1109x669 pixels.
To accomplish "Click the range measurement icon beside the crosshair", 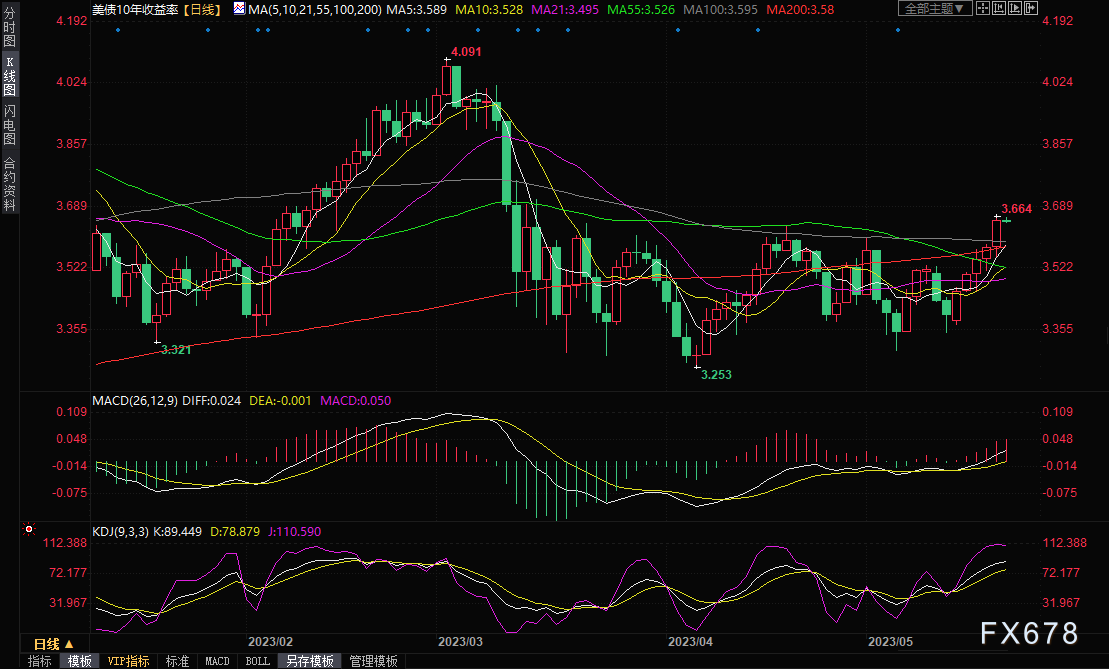I will (1001, 9).
